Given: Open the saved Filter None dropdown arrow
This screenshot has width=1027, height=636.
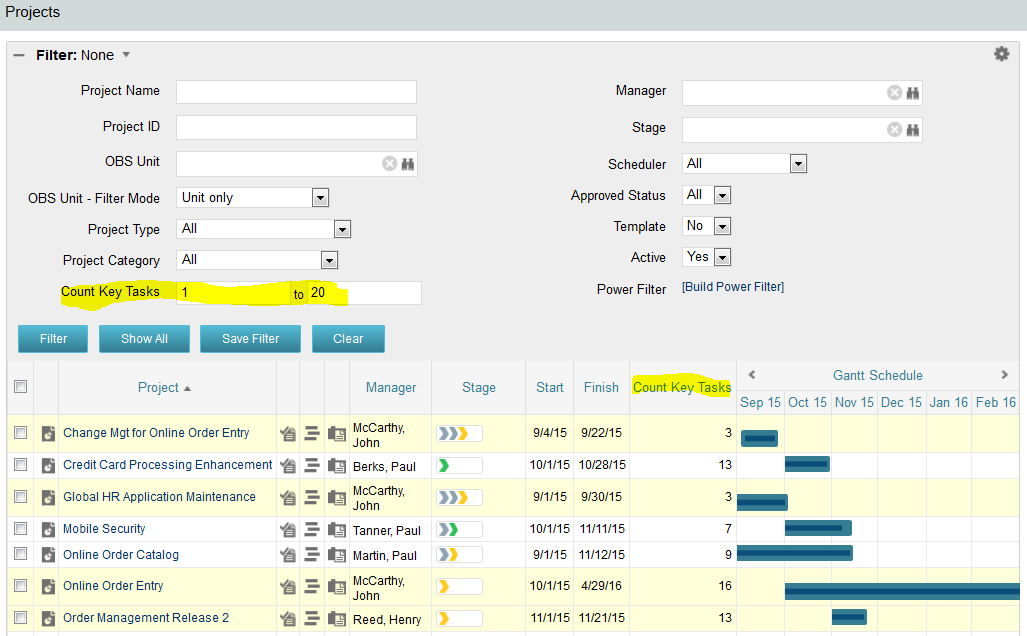Looking at the screenshot, I should coord(126,55).
